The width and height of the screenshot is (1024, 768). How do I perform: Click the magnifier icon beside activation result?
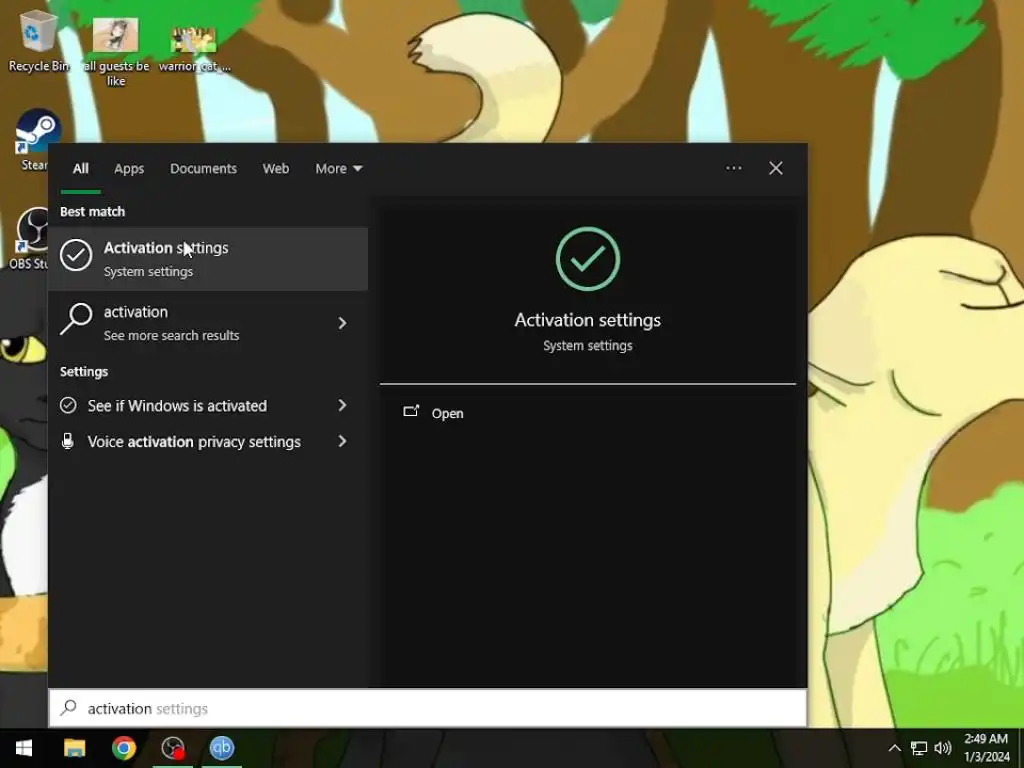tap(76, 319)
